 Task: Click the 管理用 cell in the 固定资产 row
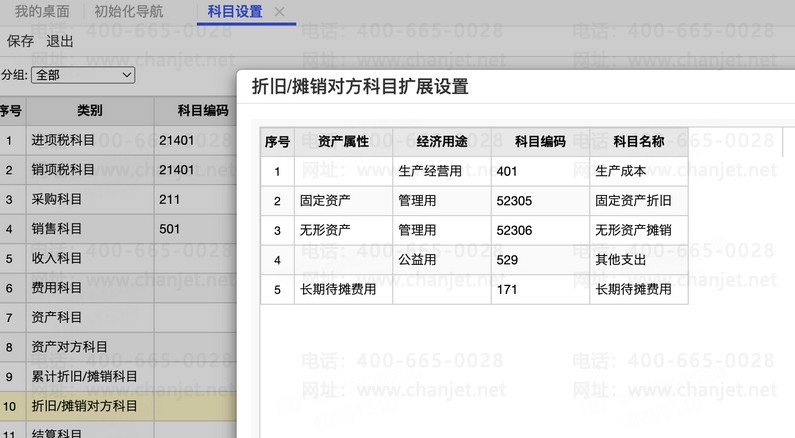(x=442, y=201)
